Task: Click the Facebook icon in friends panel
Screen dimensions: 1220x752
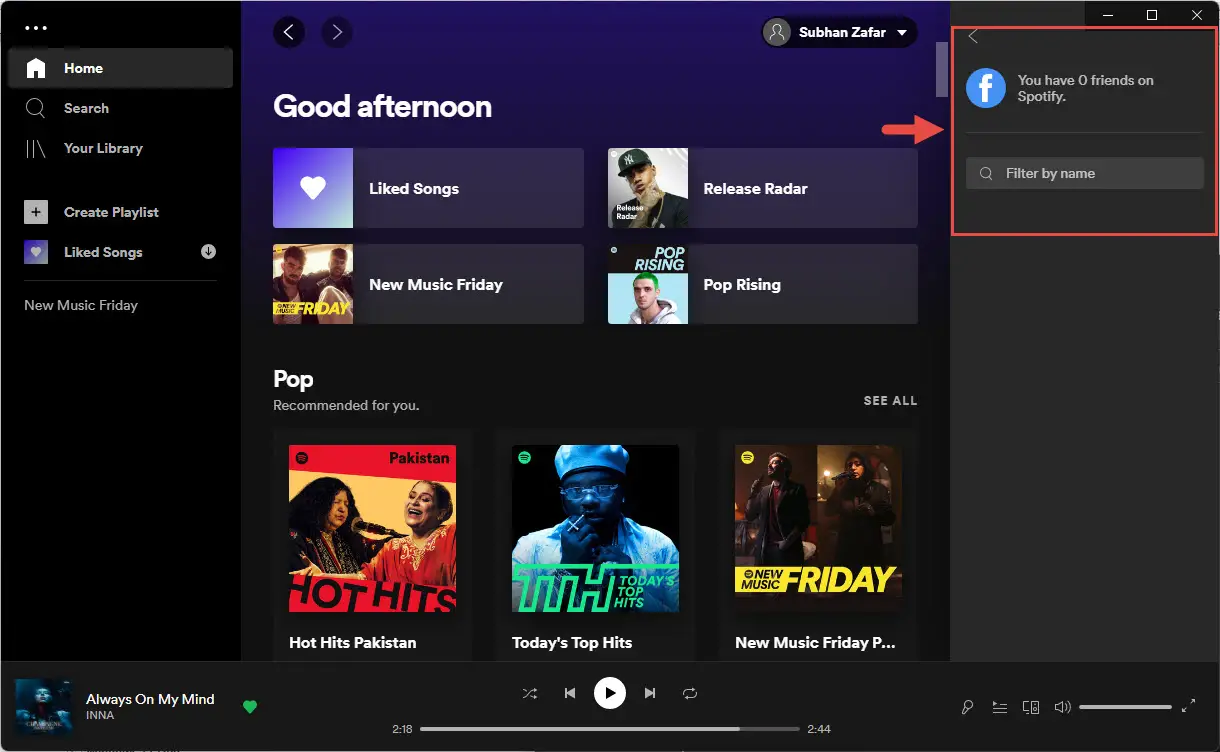Action: pyautogui.click(x=985, y=88)
